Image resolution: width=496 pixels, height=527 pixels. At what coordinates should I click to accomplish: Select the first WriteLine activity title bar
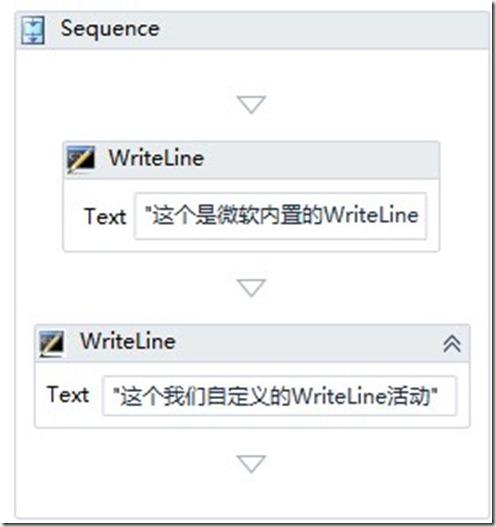(x=251, y=160)
